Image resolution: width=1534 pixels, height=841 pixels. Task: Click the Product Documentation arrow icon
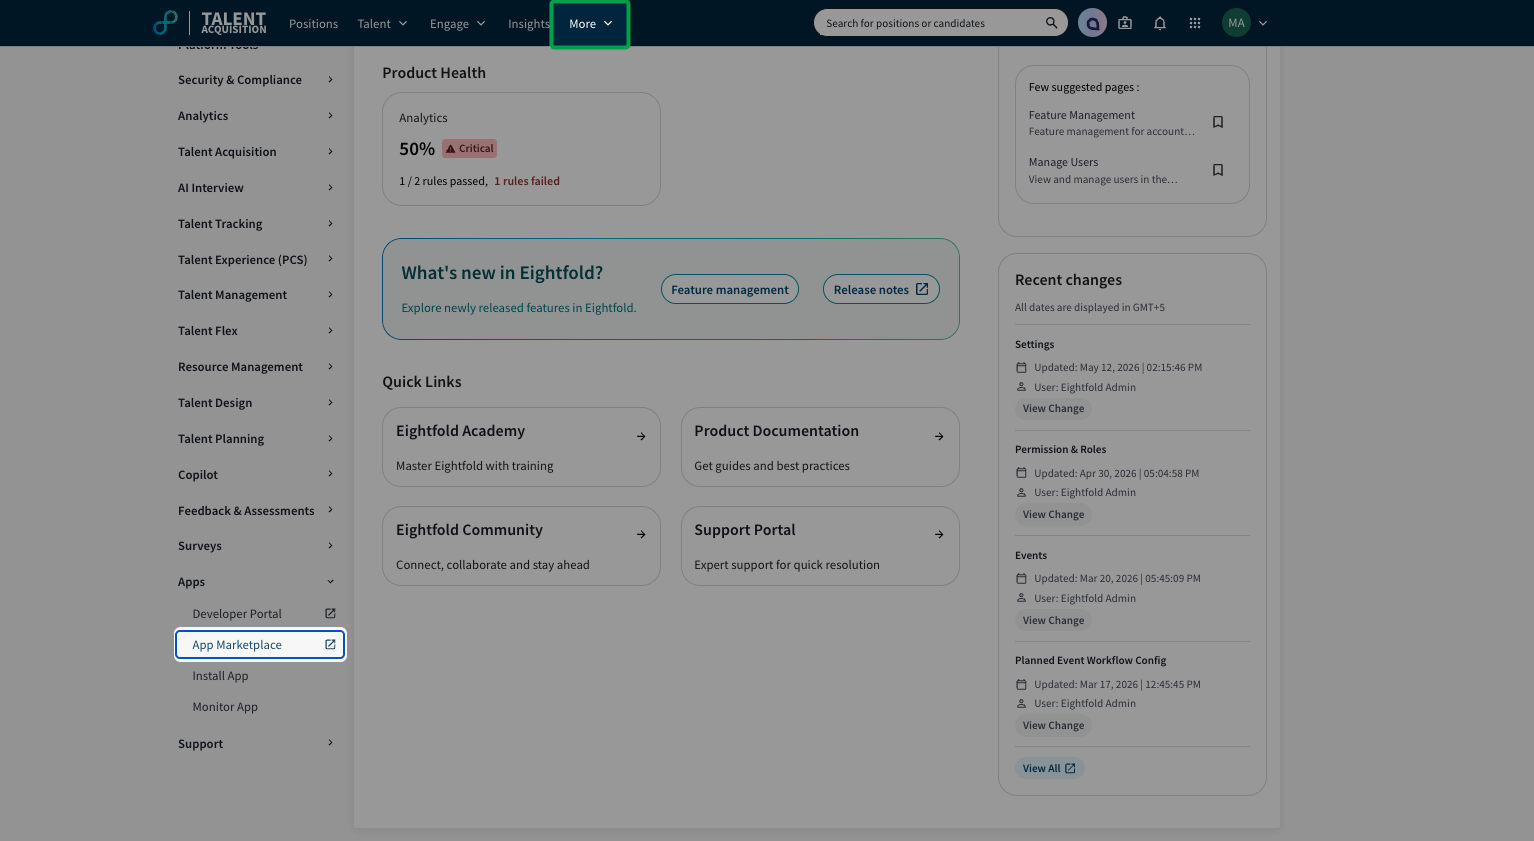pos(939,437)
